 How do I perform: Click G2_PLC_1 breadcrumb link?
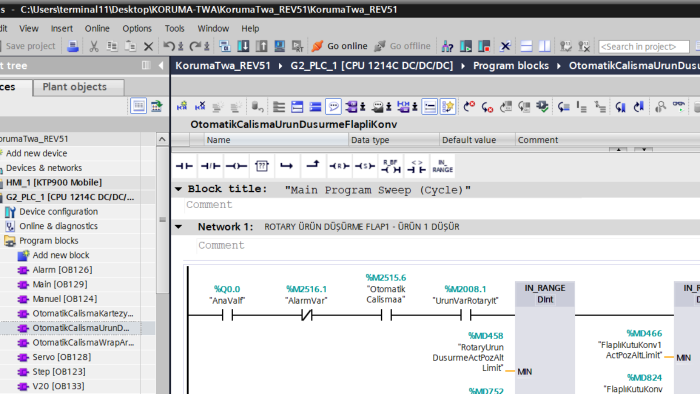[371, 66]
